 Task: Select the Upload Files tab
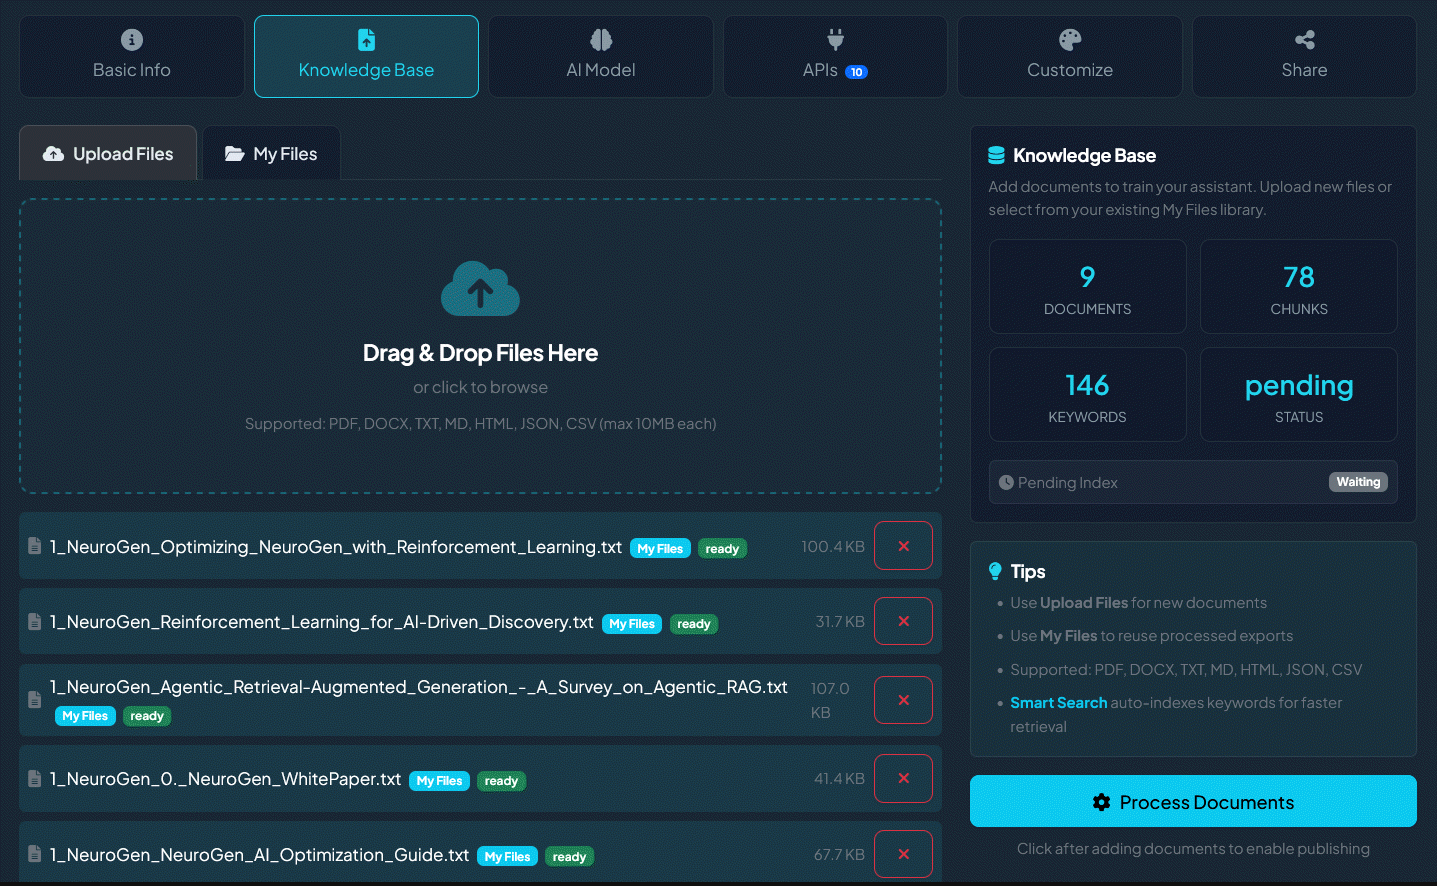coord(107,153)
